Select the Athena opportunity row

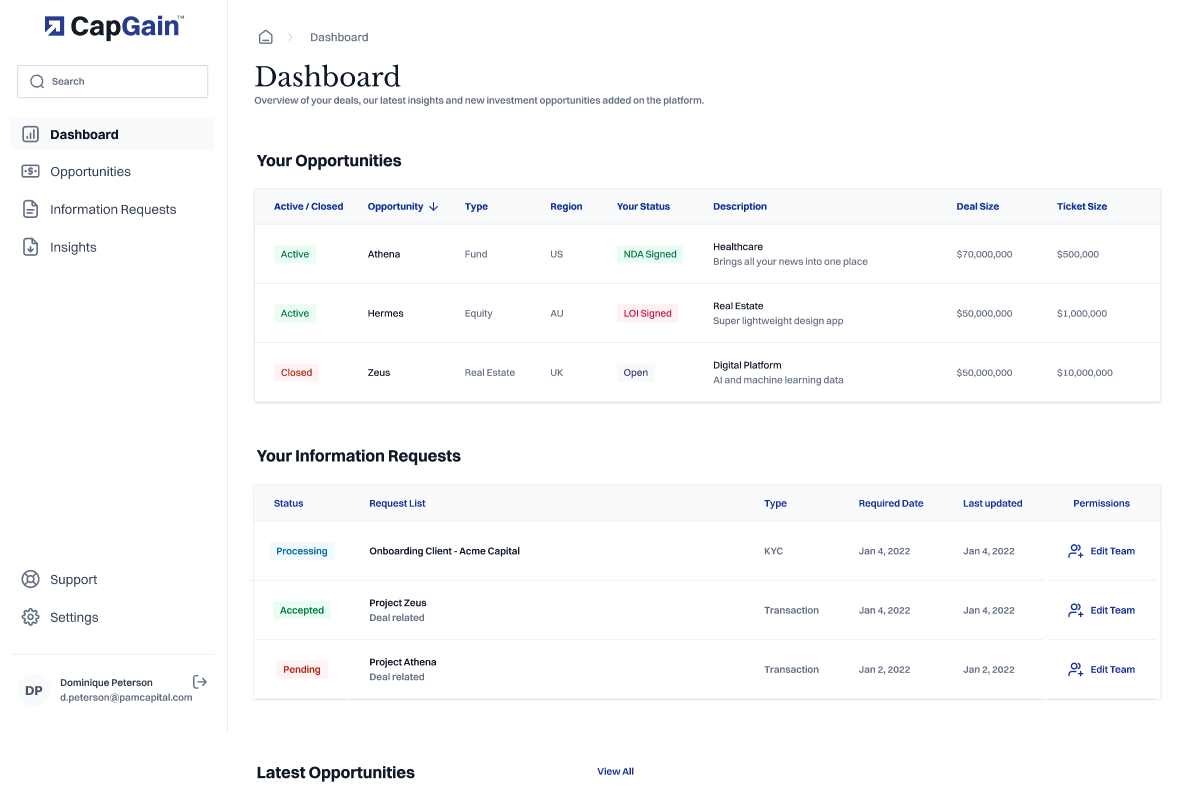click(384, 254)
